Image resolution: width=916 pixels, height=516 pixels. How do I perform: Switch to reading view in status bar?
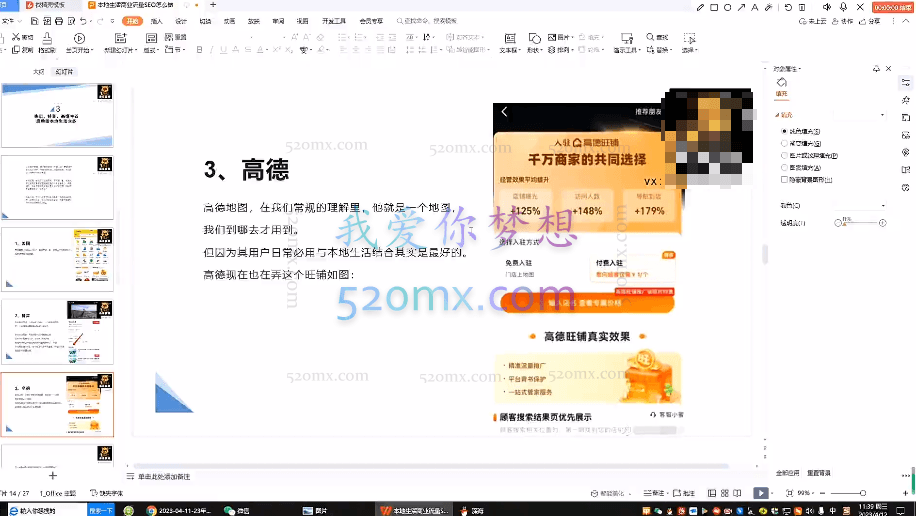point(737,493)
